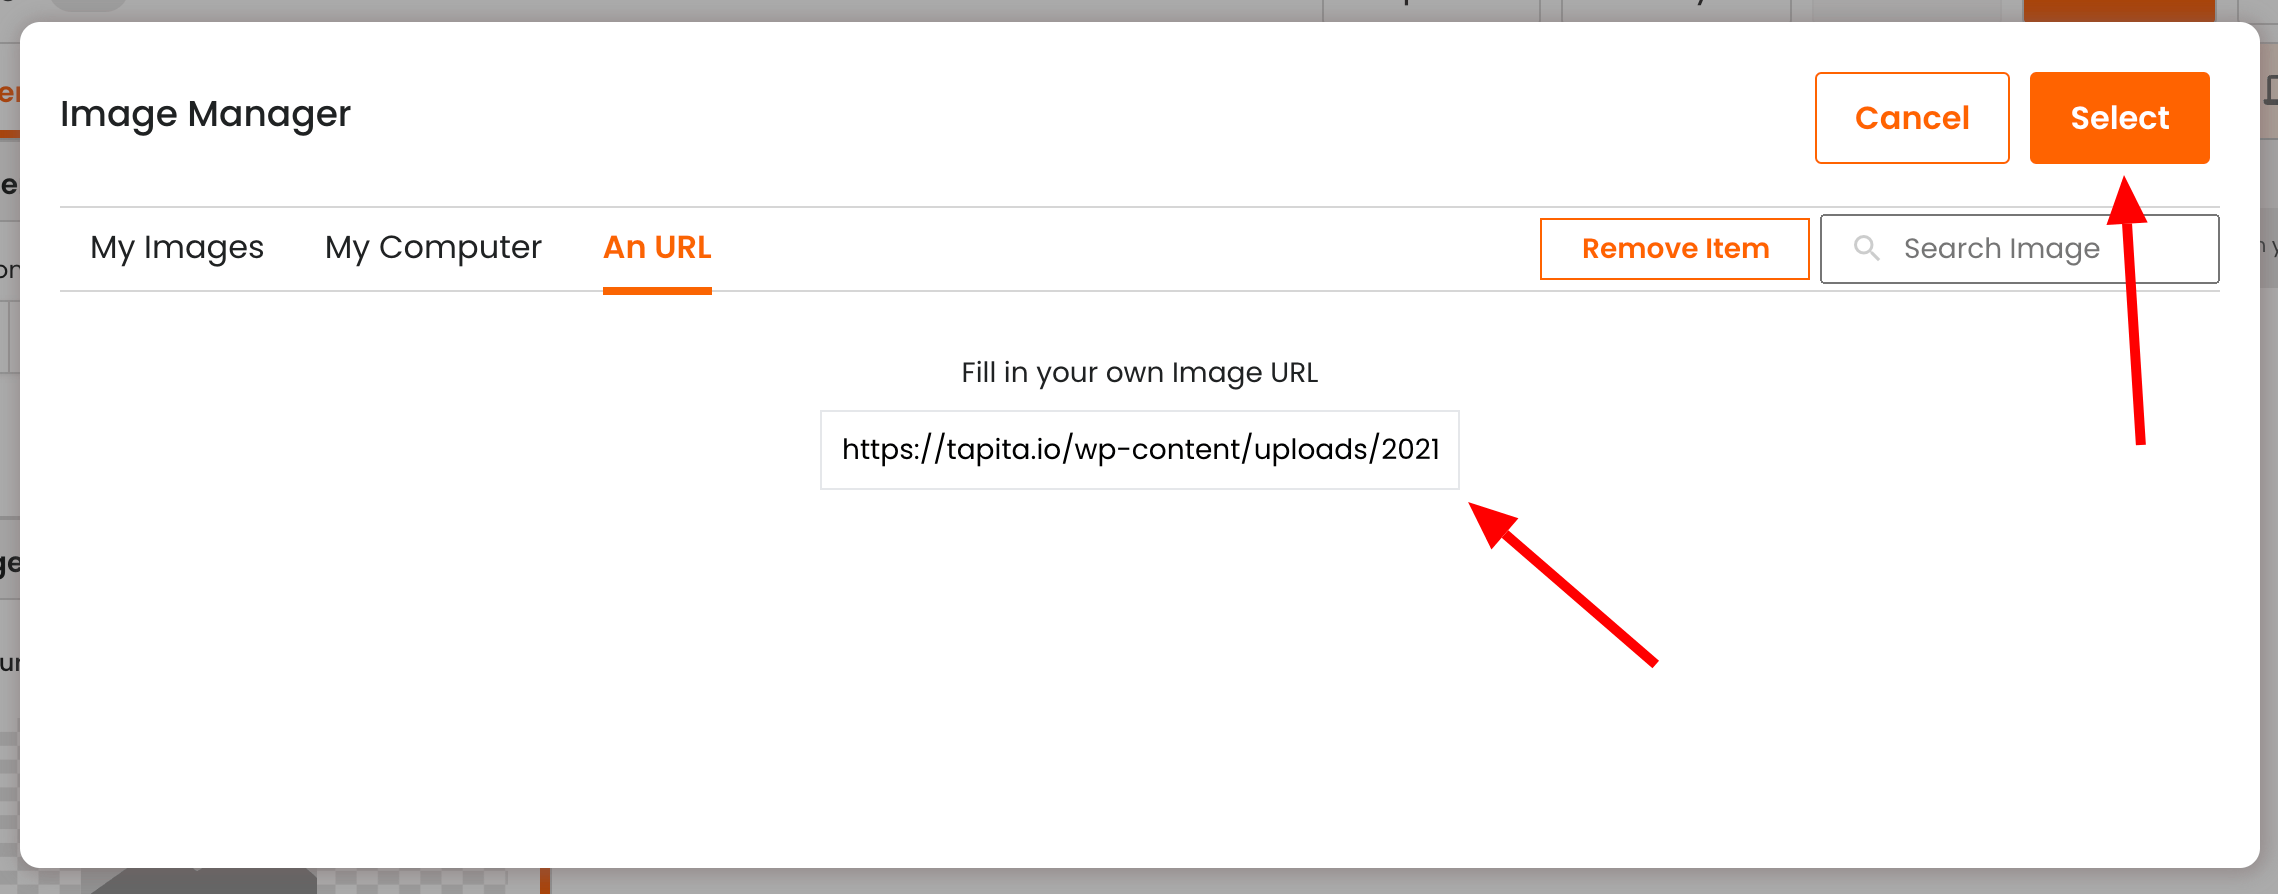Click the partially hidden laptop device icon
The image size is (2278, 894).
2271,90
